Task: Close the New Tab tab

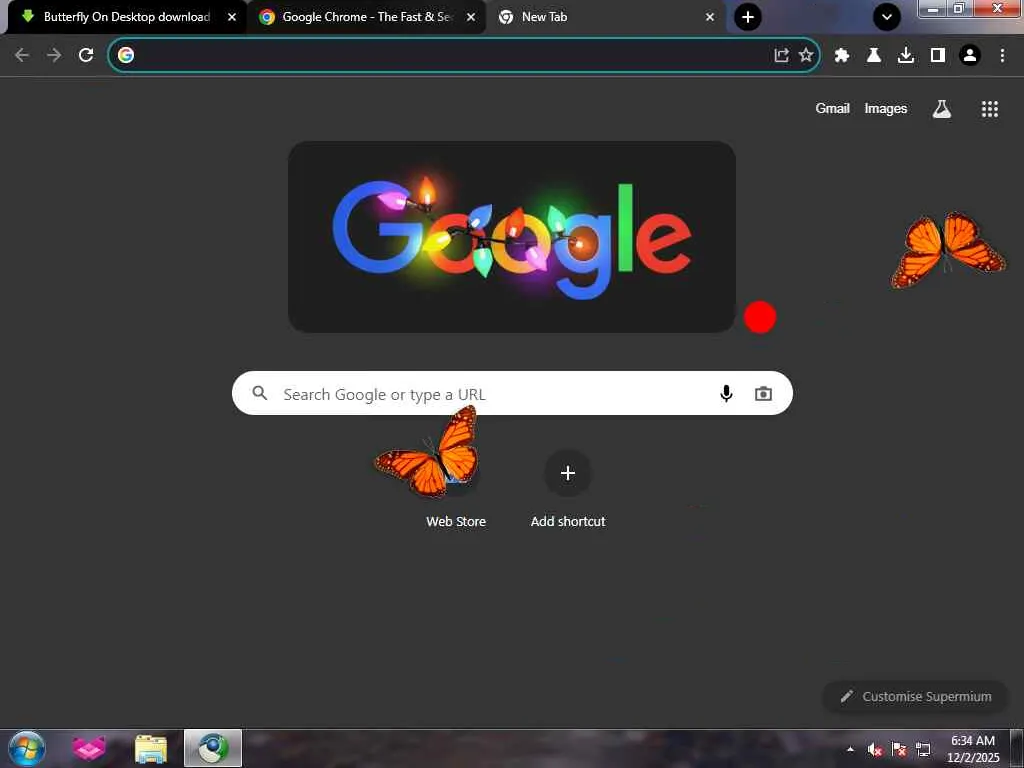Action: (x=710, y=17)
